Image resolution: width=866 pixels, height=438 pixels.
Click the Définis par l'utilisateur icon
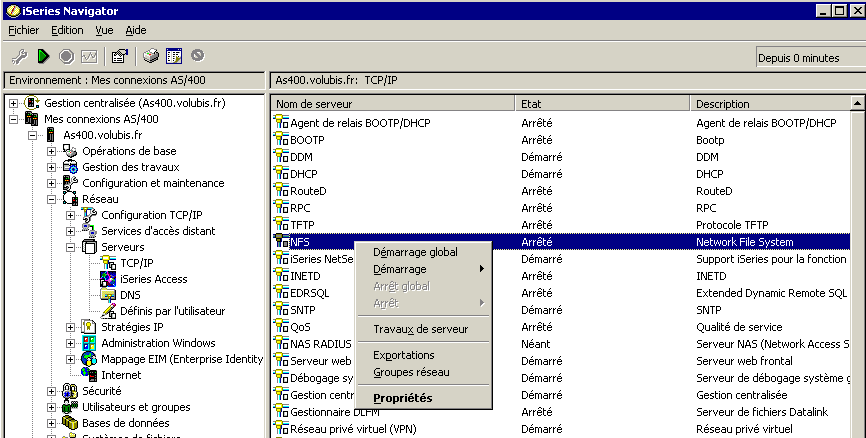108,311
